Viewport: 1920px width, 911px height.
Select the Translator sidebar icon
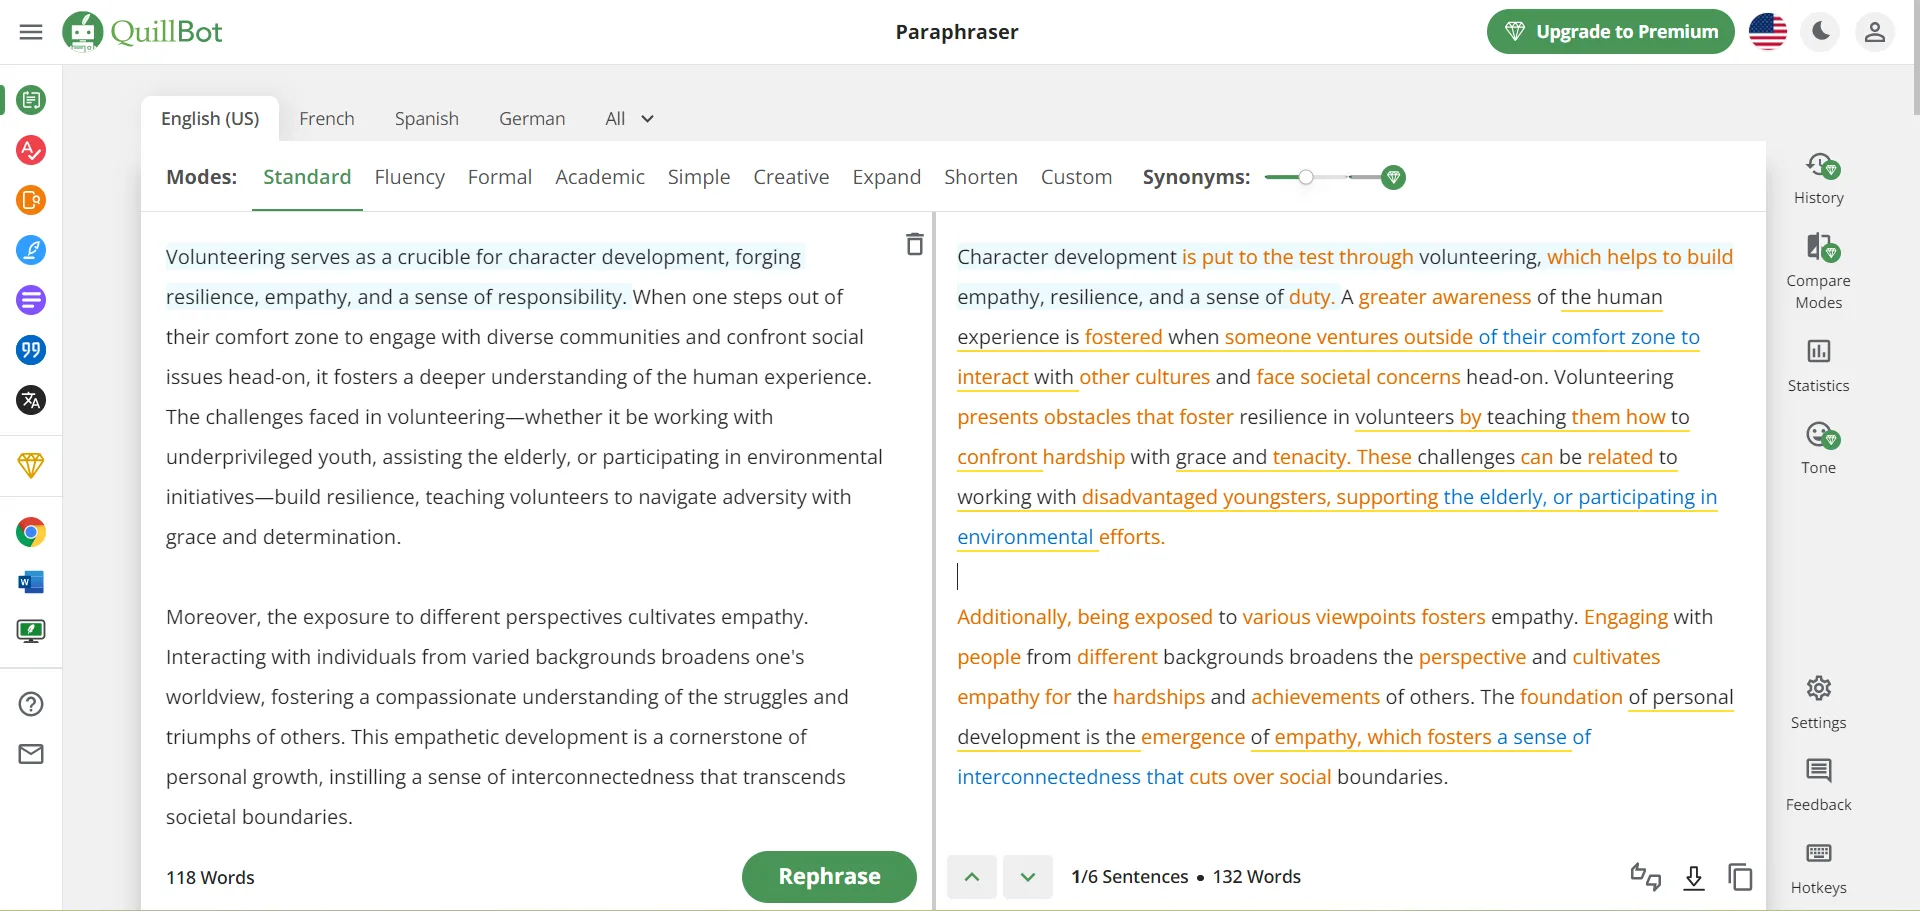click(31, 400)
